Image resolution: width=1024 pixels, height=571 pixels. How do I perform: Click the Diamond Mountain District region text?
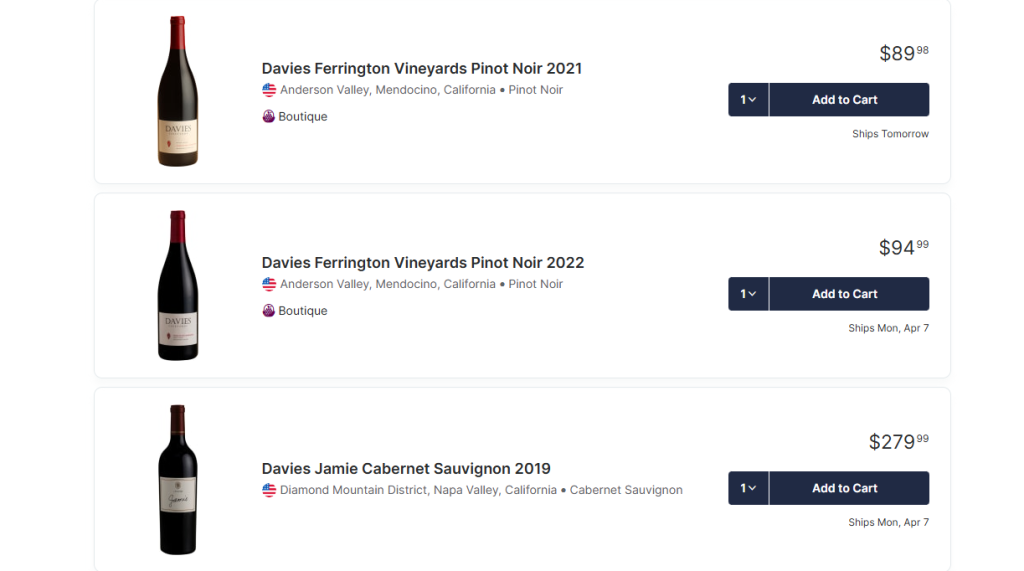pos(354,490)
